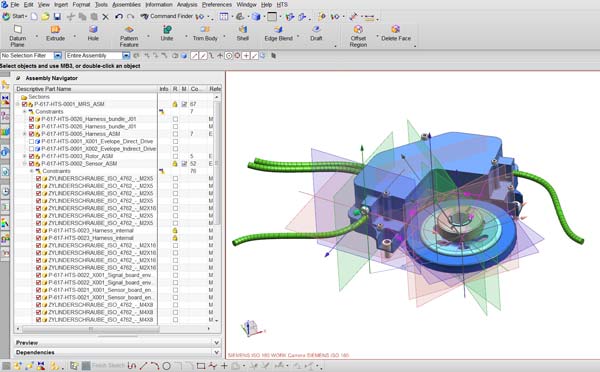Click the Save disk icon
This screenshot has height=372, width=600.
pos(57,16)
